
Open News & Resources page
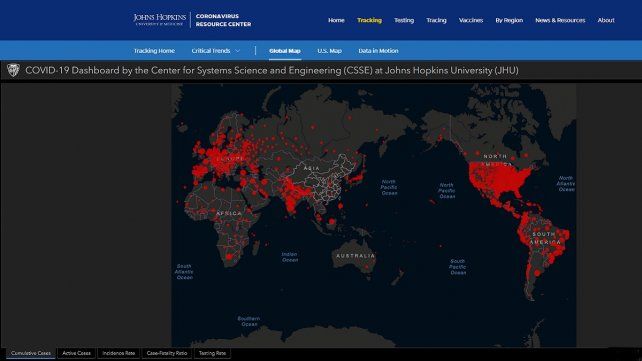click(x=560, y=20)
